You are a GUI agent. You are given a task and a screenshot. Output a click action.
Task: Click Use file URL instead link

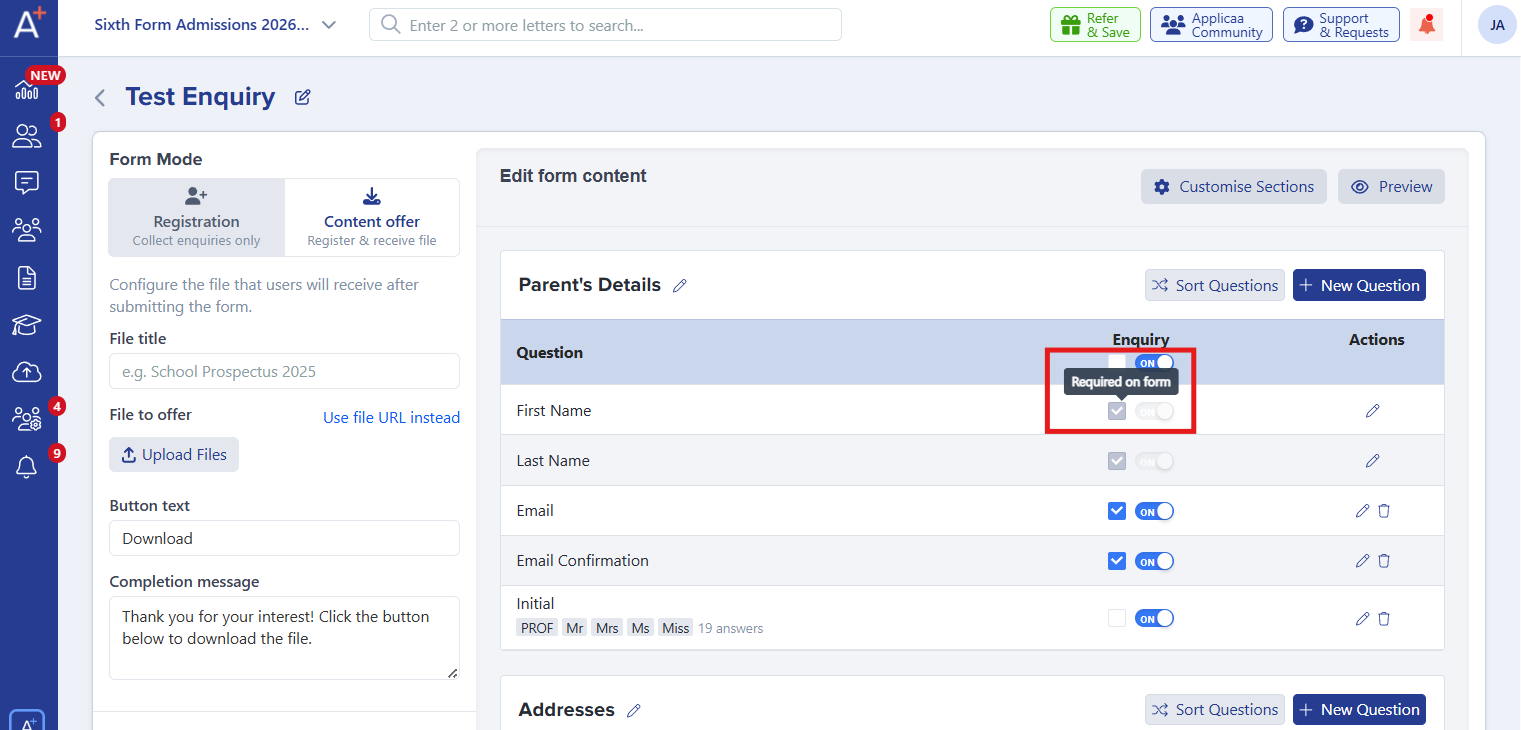(391, 418)
